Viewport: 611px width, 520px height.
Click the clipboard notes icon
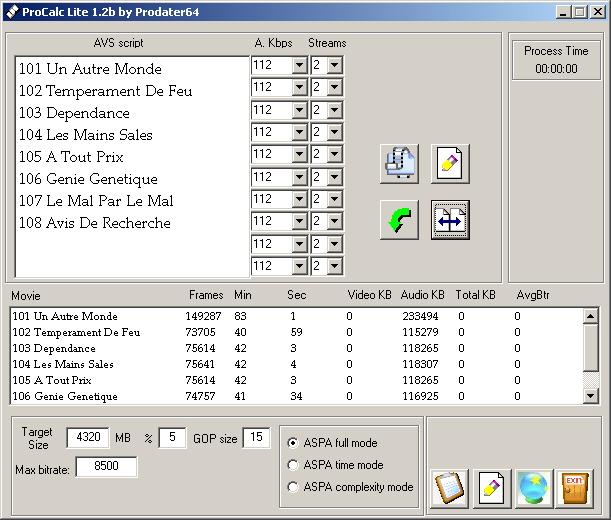pyautogui.click(x=449, y=488)
